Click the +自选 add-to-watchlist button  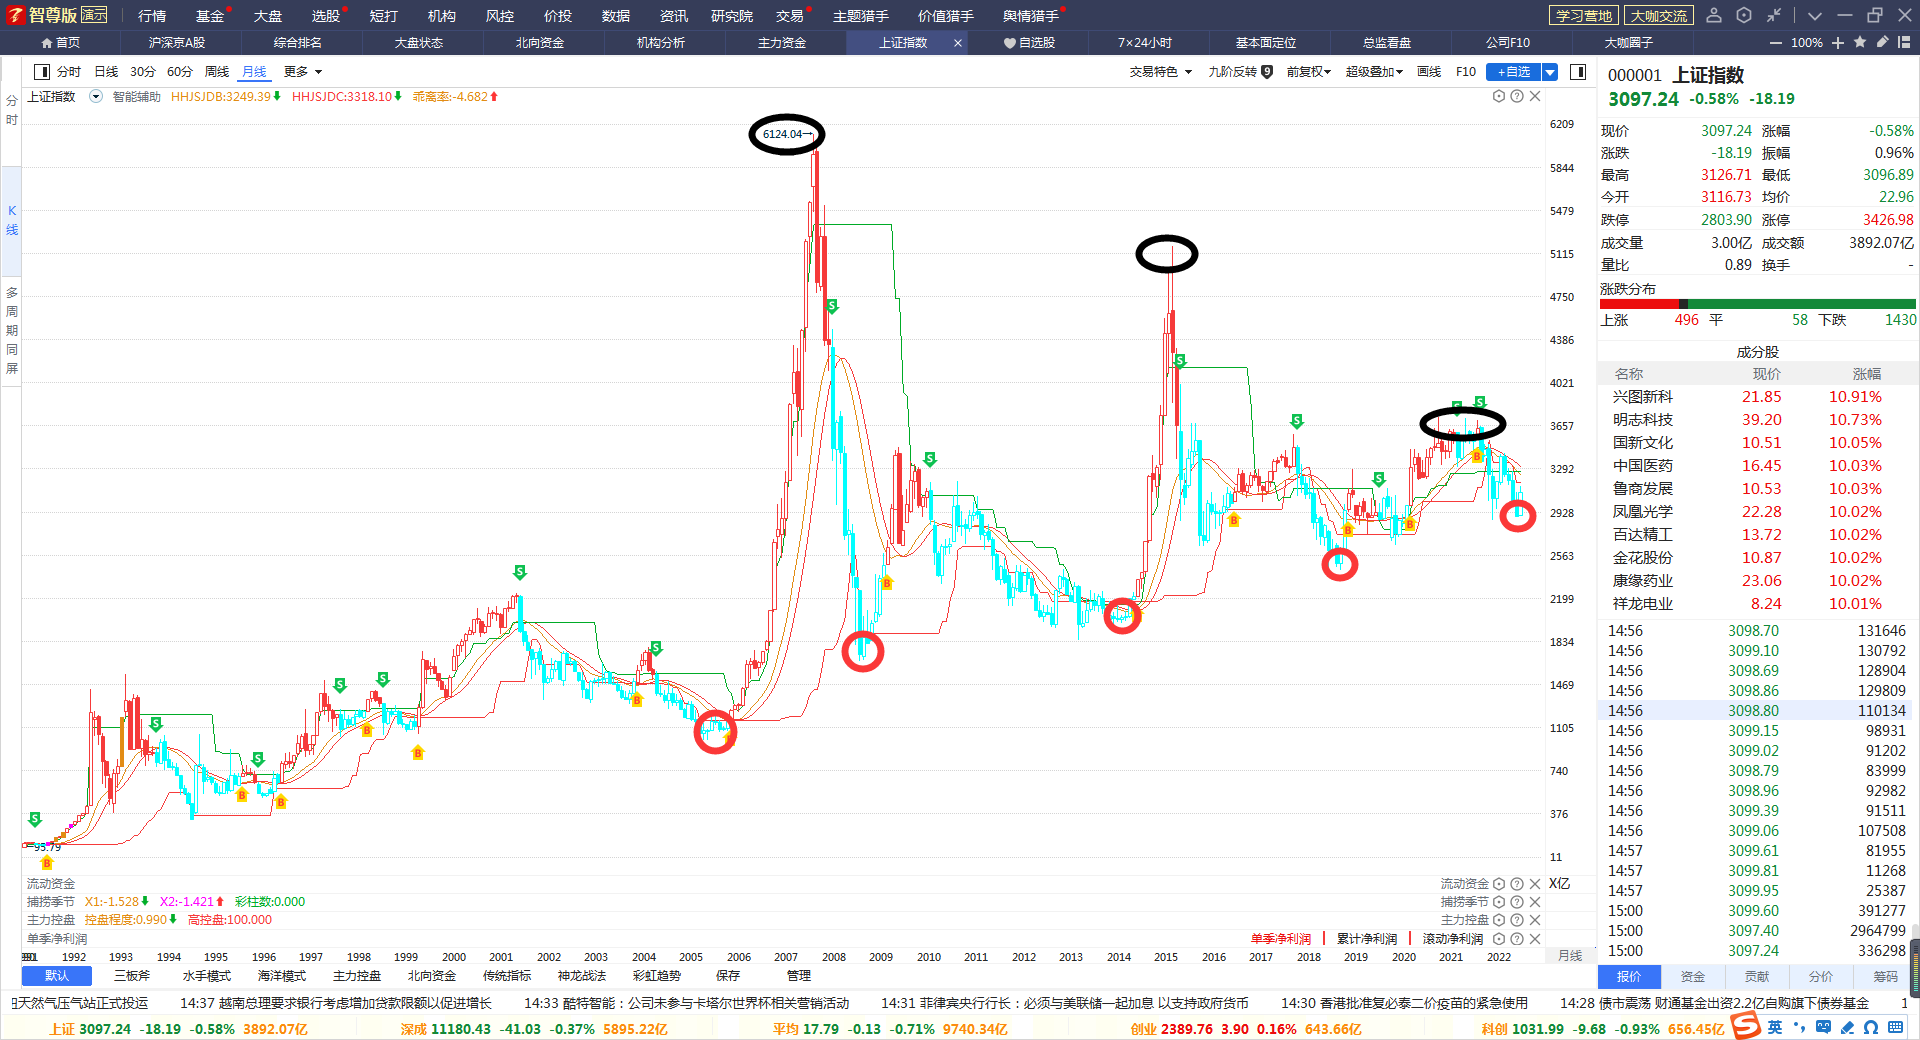(x=1514, y=72)
